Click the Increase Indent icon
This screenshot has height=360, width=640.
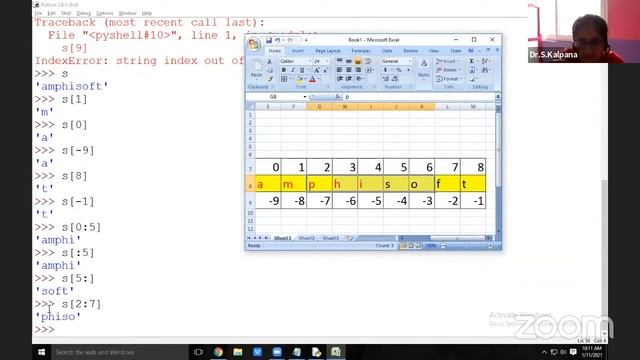[349, 79]
